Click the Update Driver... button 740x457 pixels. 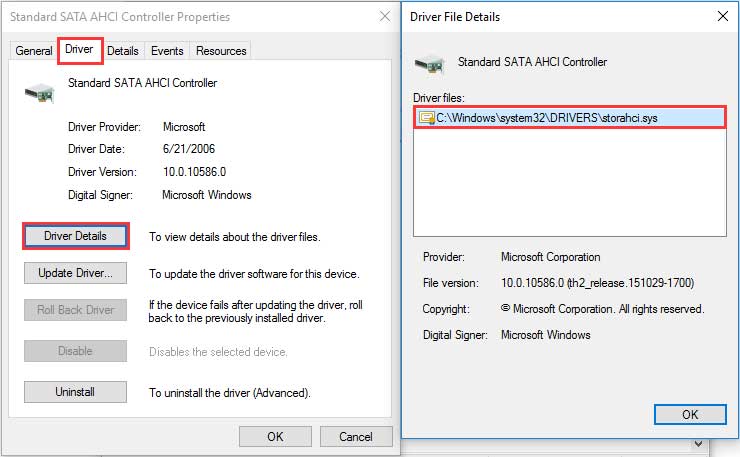[x=76, y=273]
